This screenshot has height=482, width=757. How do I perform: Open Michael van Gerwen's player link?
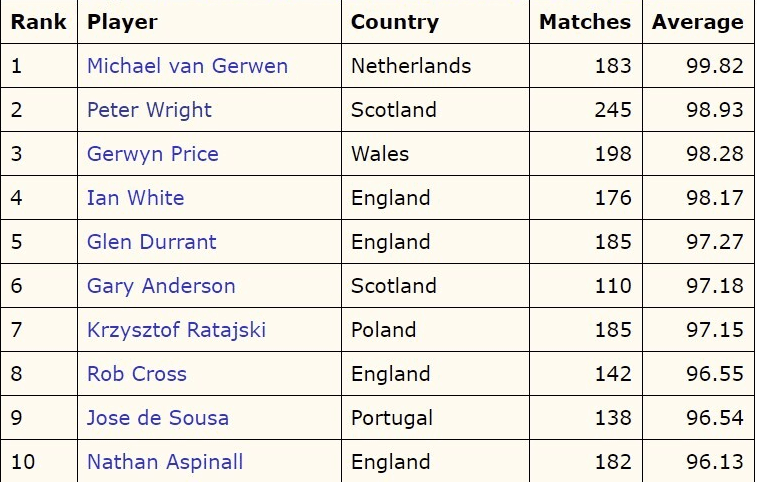tap(187, 66)
